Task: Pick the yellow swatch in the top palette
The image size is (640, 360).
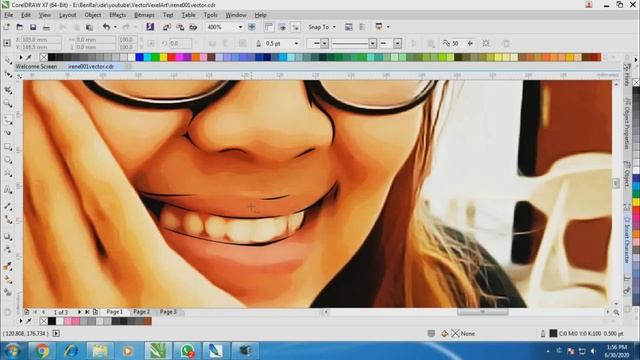Action: coord(164,57)
